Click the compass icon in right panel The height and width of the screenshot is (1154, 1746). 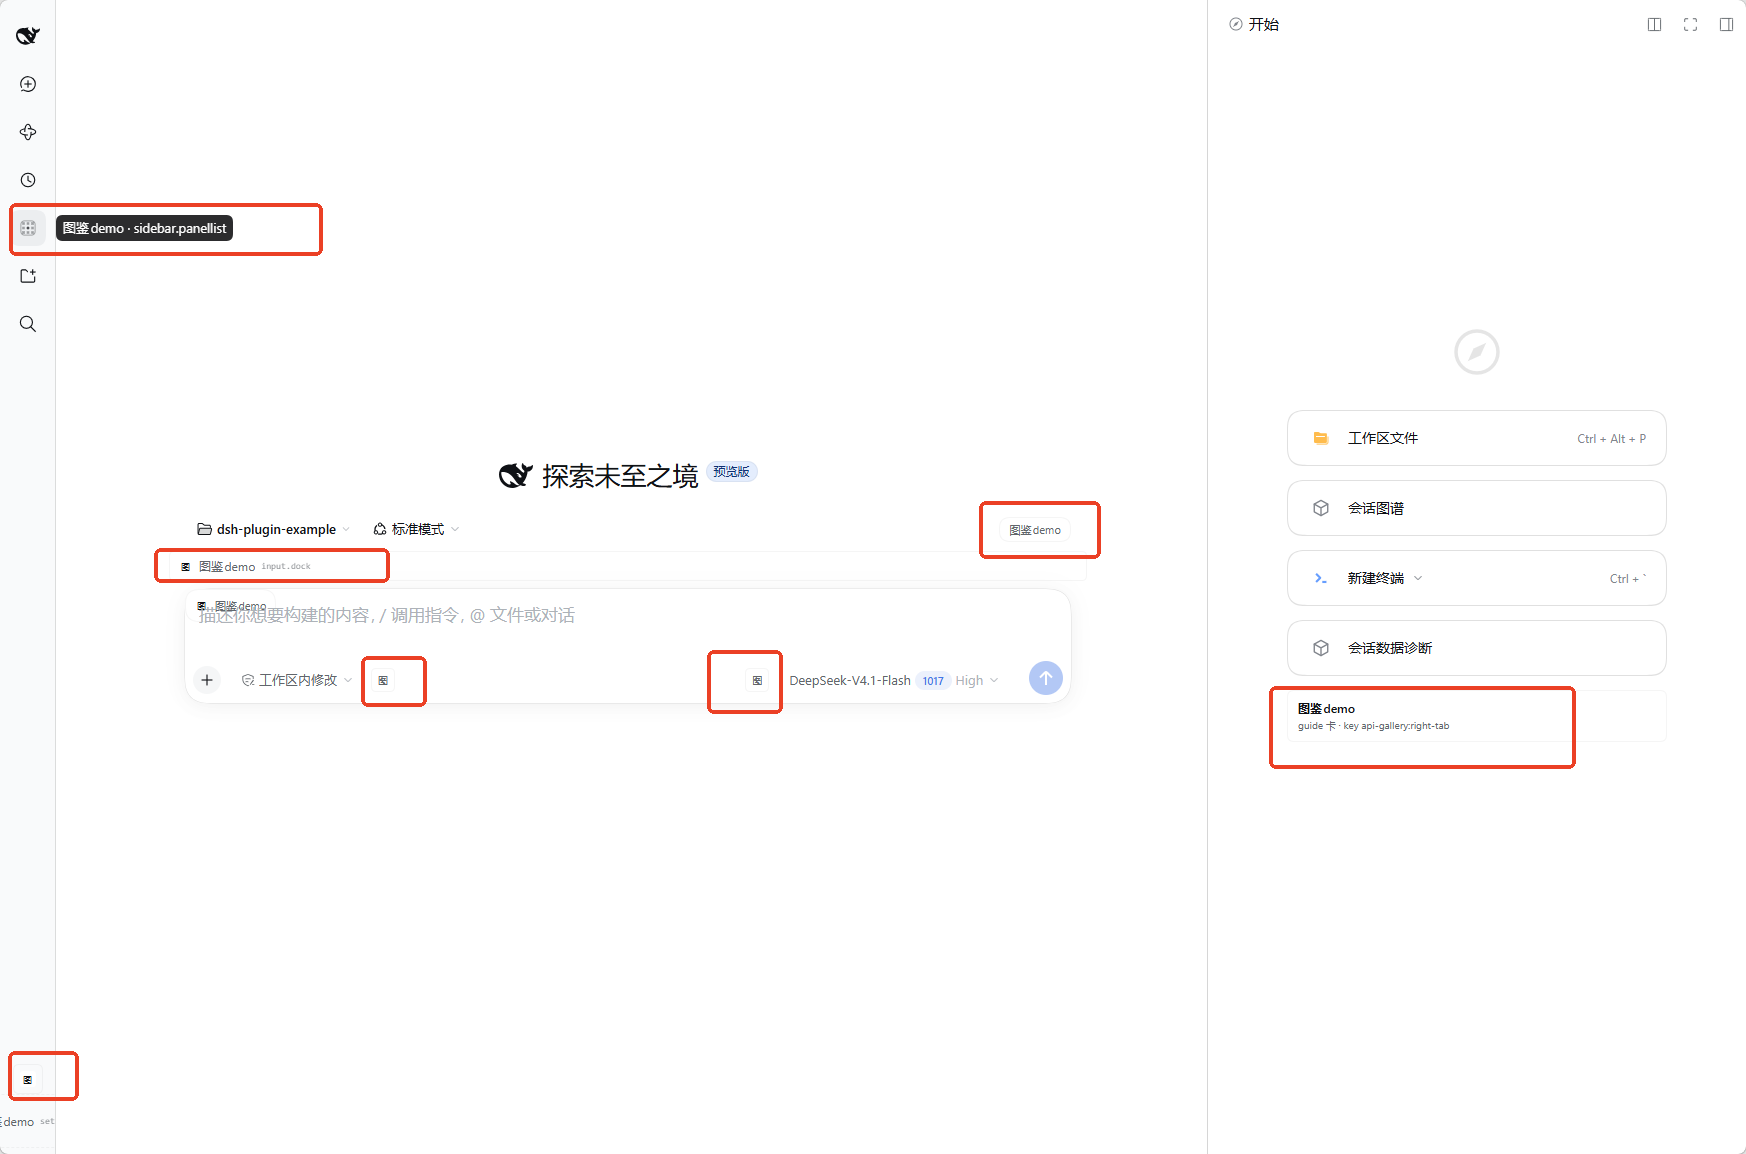[1477, 352]
